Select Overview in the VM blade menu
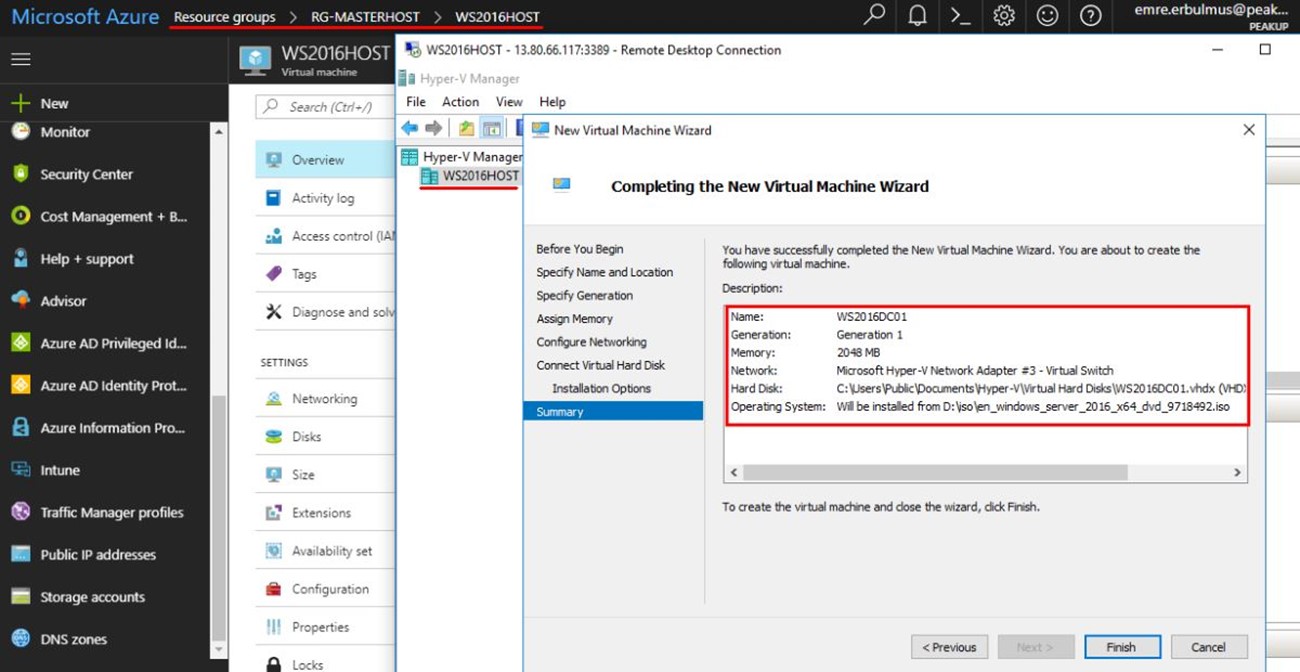This screenshot has width=1300, height=672. [325, 160]
